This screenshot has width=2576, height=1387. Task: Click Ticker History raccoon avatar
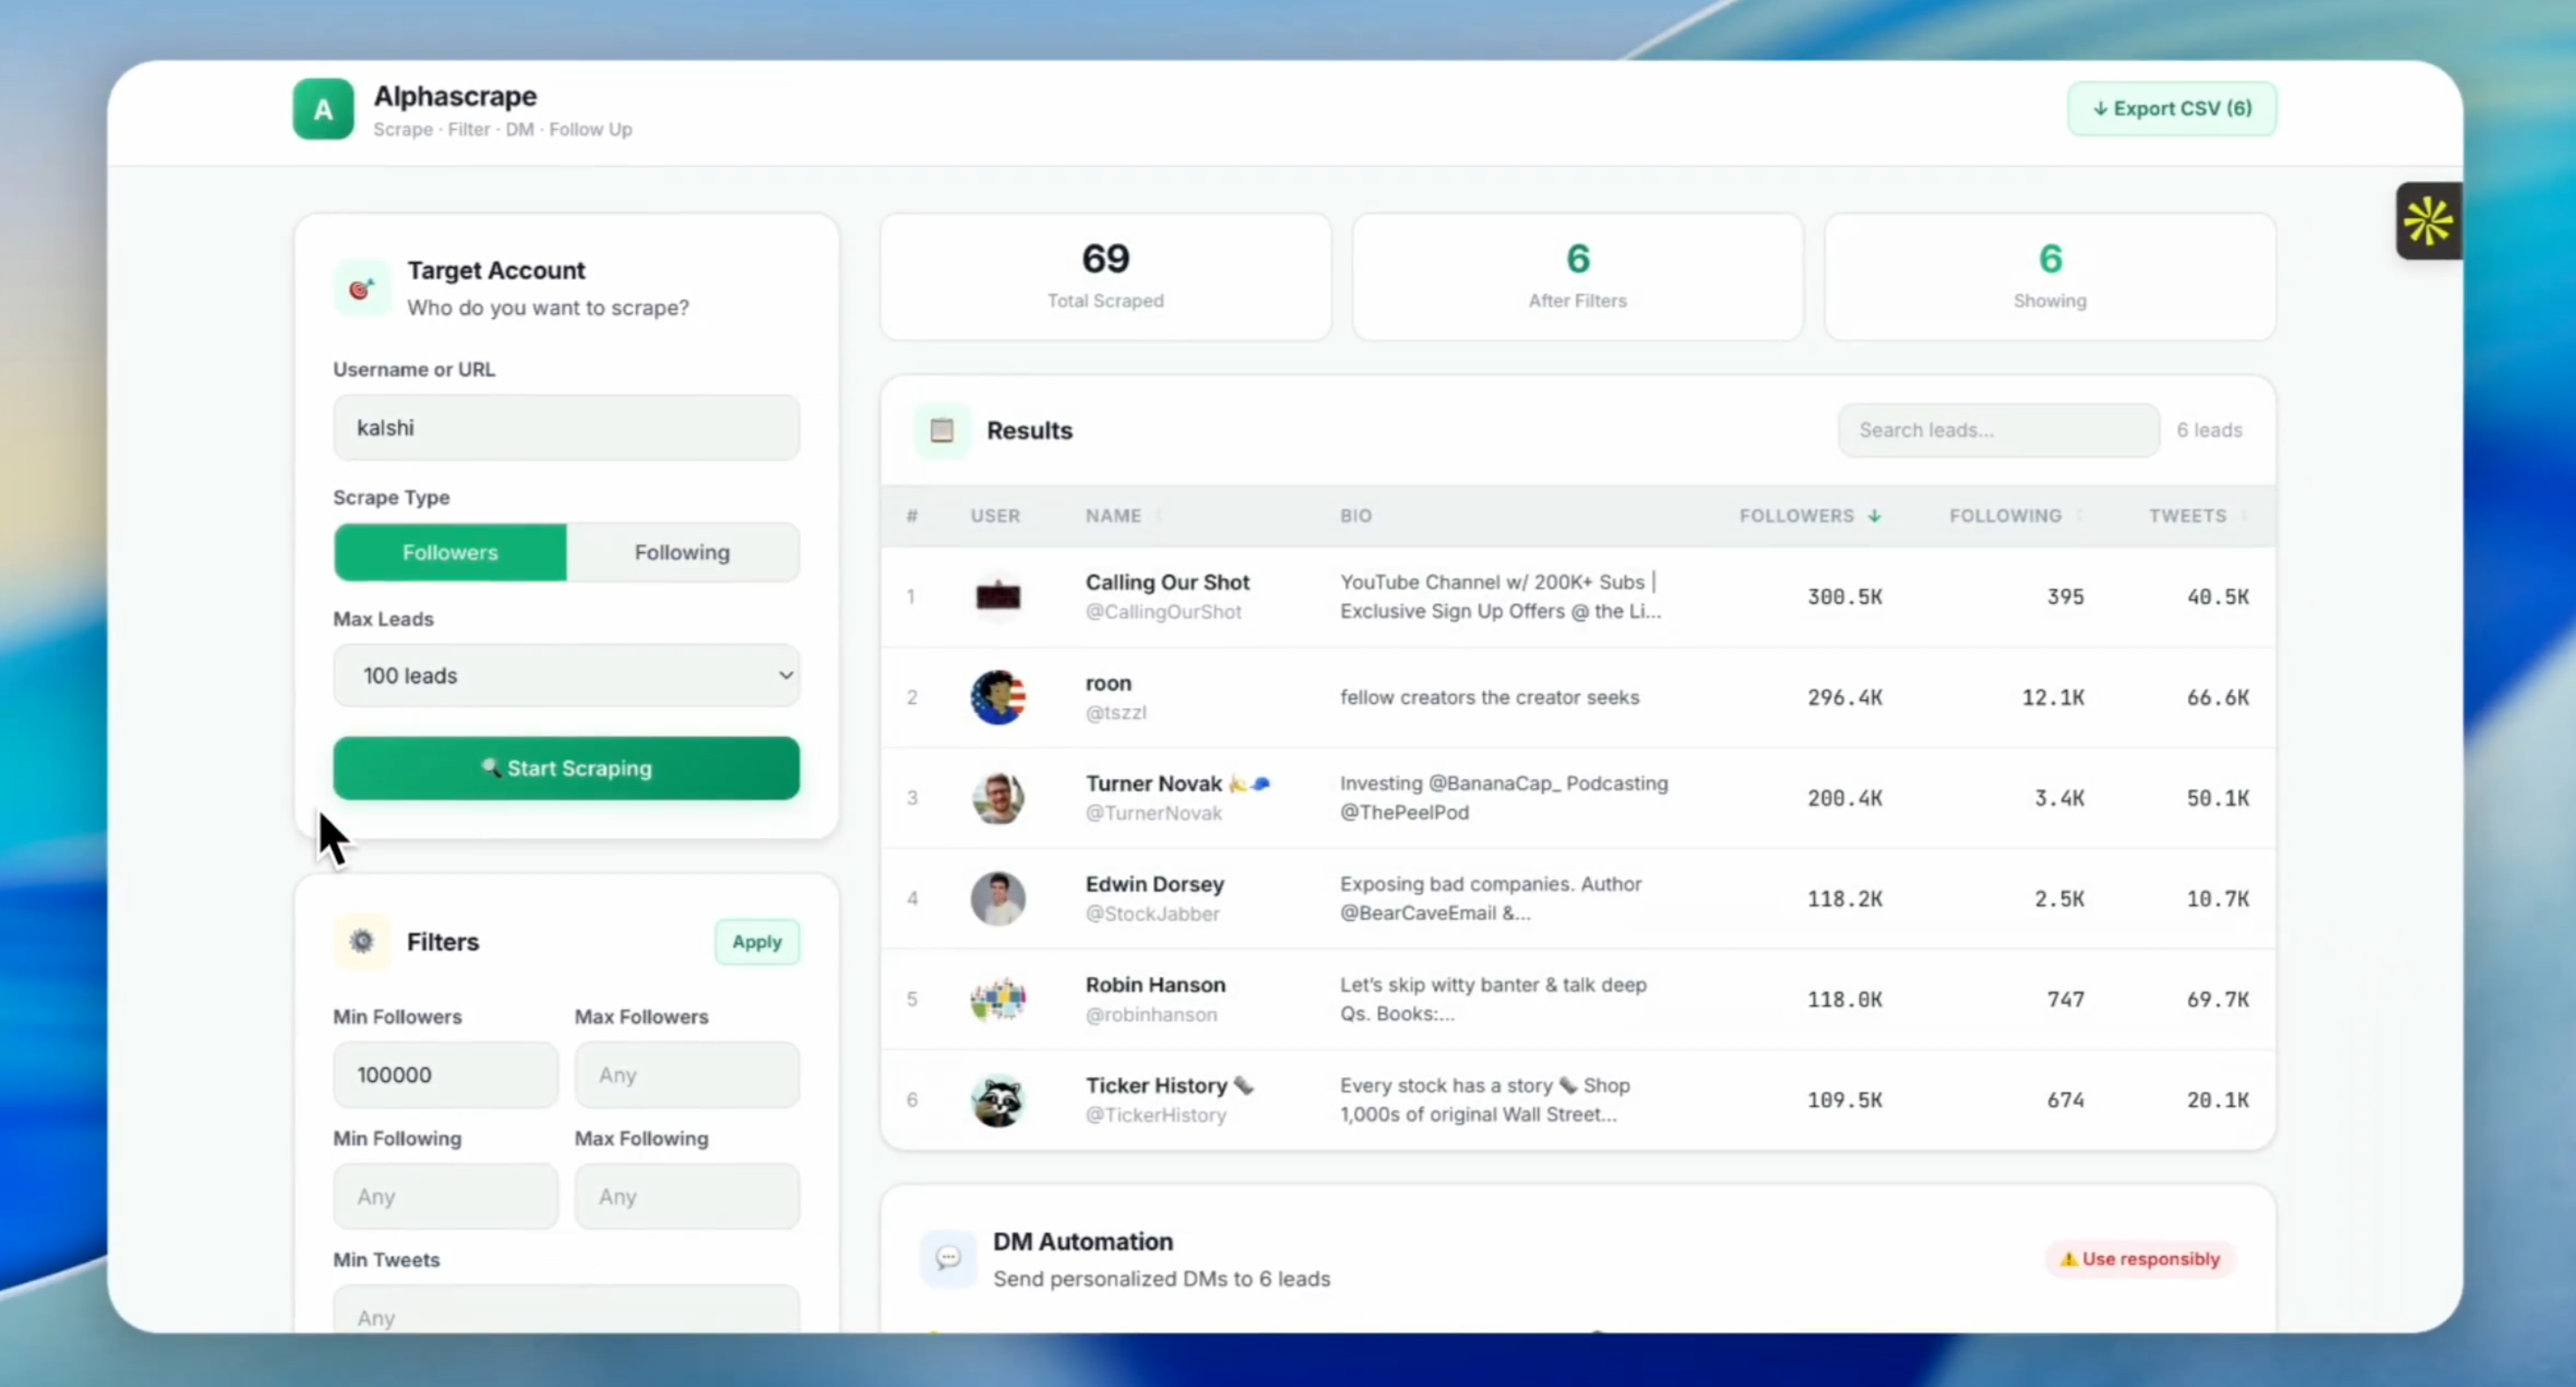point(997,1100)
